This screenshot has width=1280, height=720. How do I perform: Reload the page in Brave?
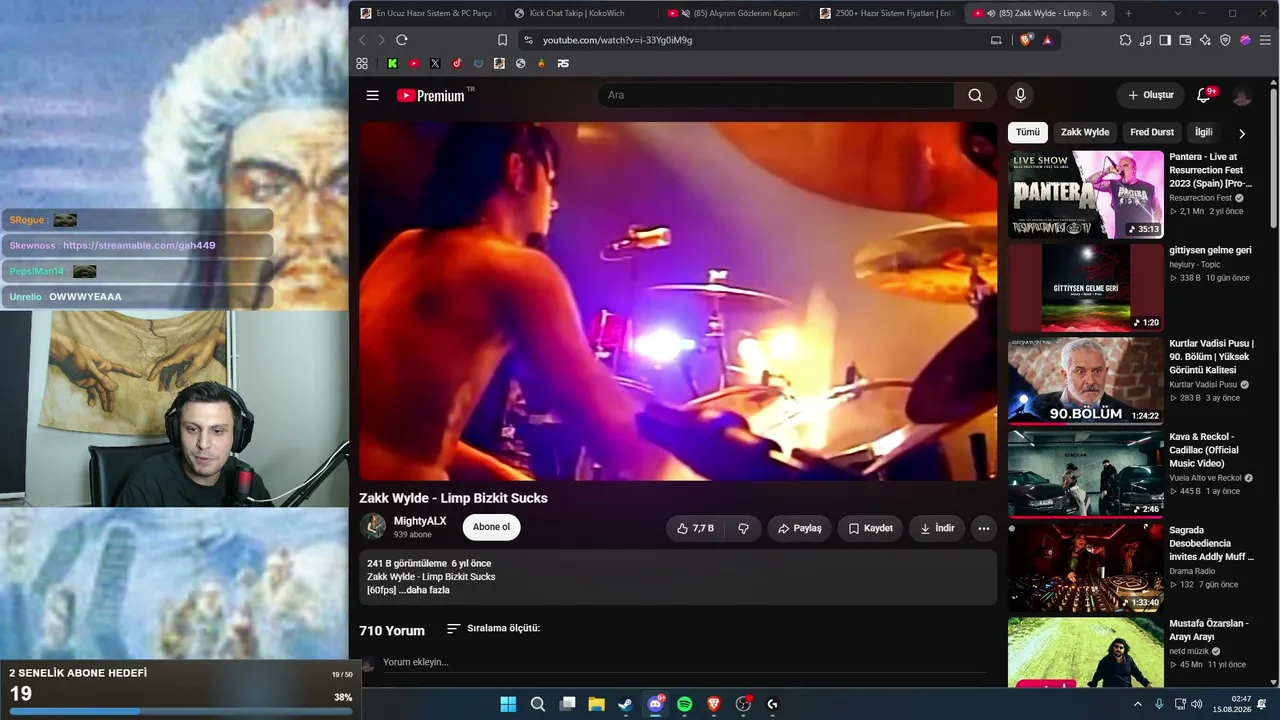402,40
